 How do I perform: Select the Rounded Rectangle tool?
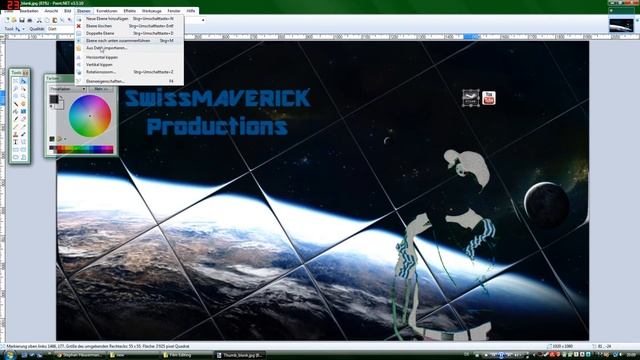tap(23, 150)
